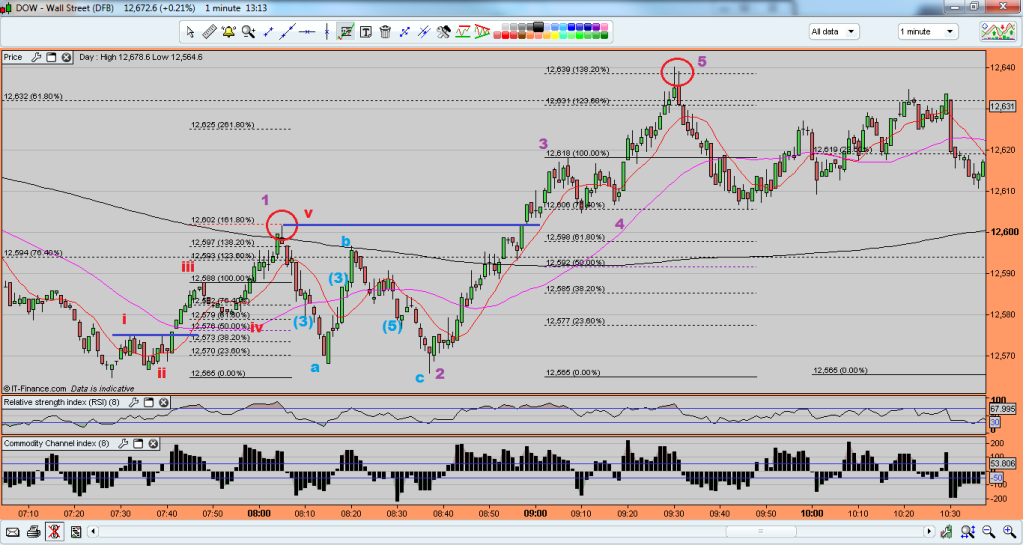Open the indicators and trading systems icon
This screenshot has width=1023, height=545.
[x=997, y=31]
